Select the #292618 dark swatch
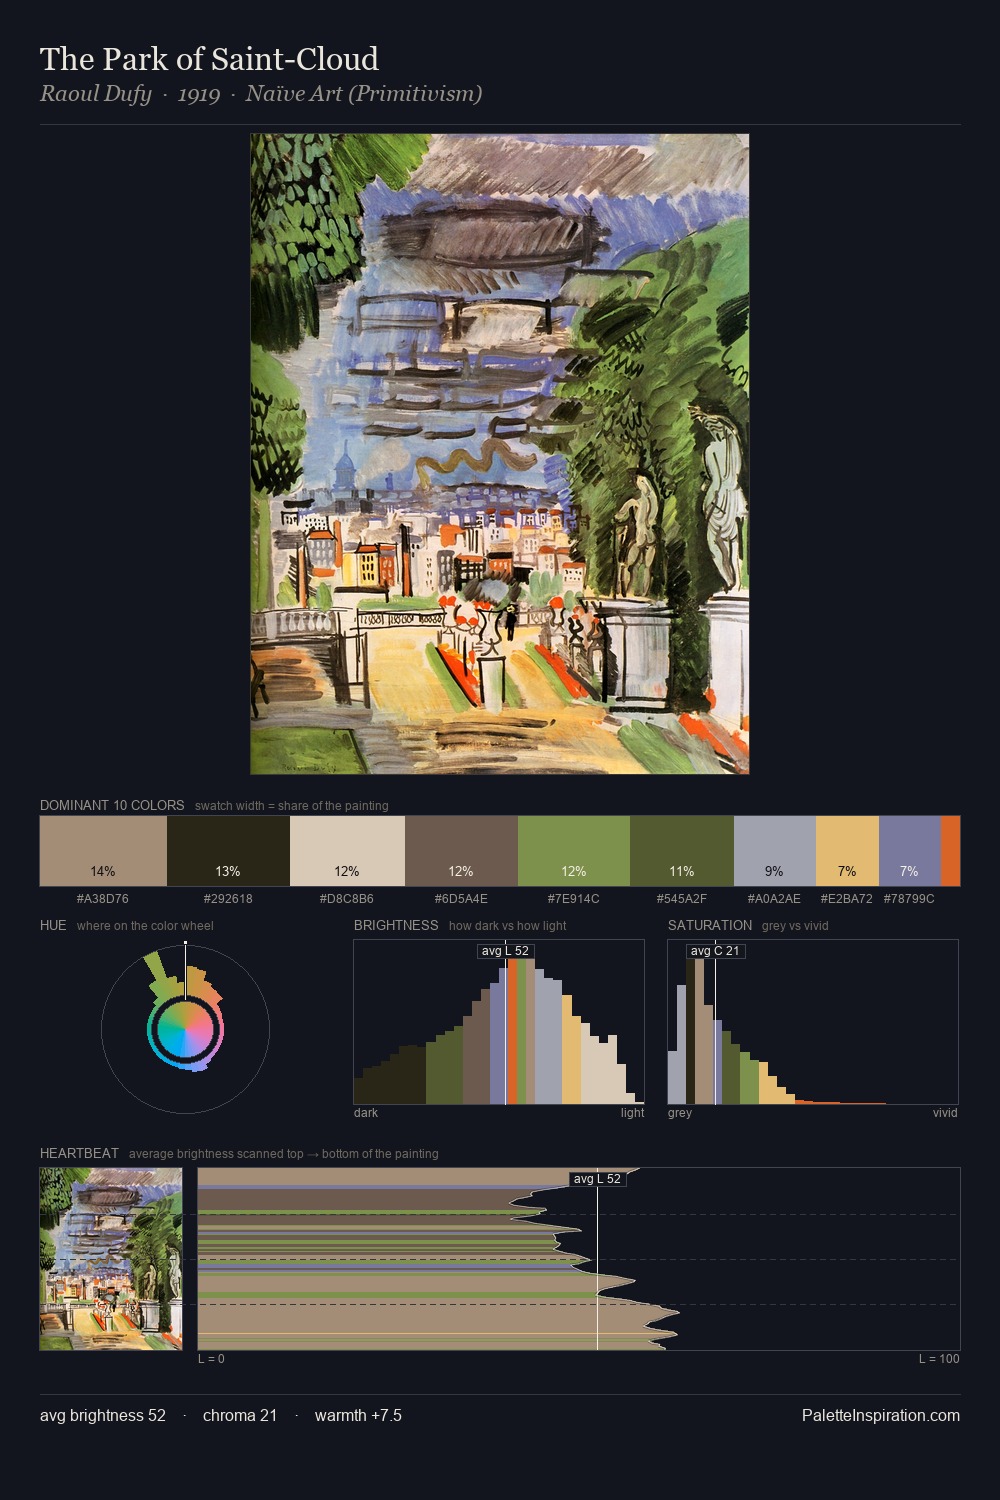Screen dimensions: 1000x1500 (228, 851)
